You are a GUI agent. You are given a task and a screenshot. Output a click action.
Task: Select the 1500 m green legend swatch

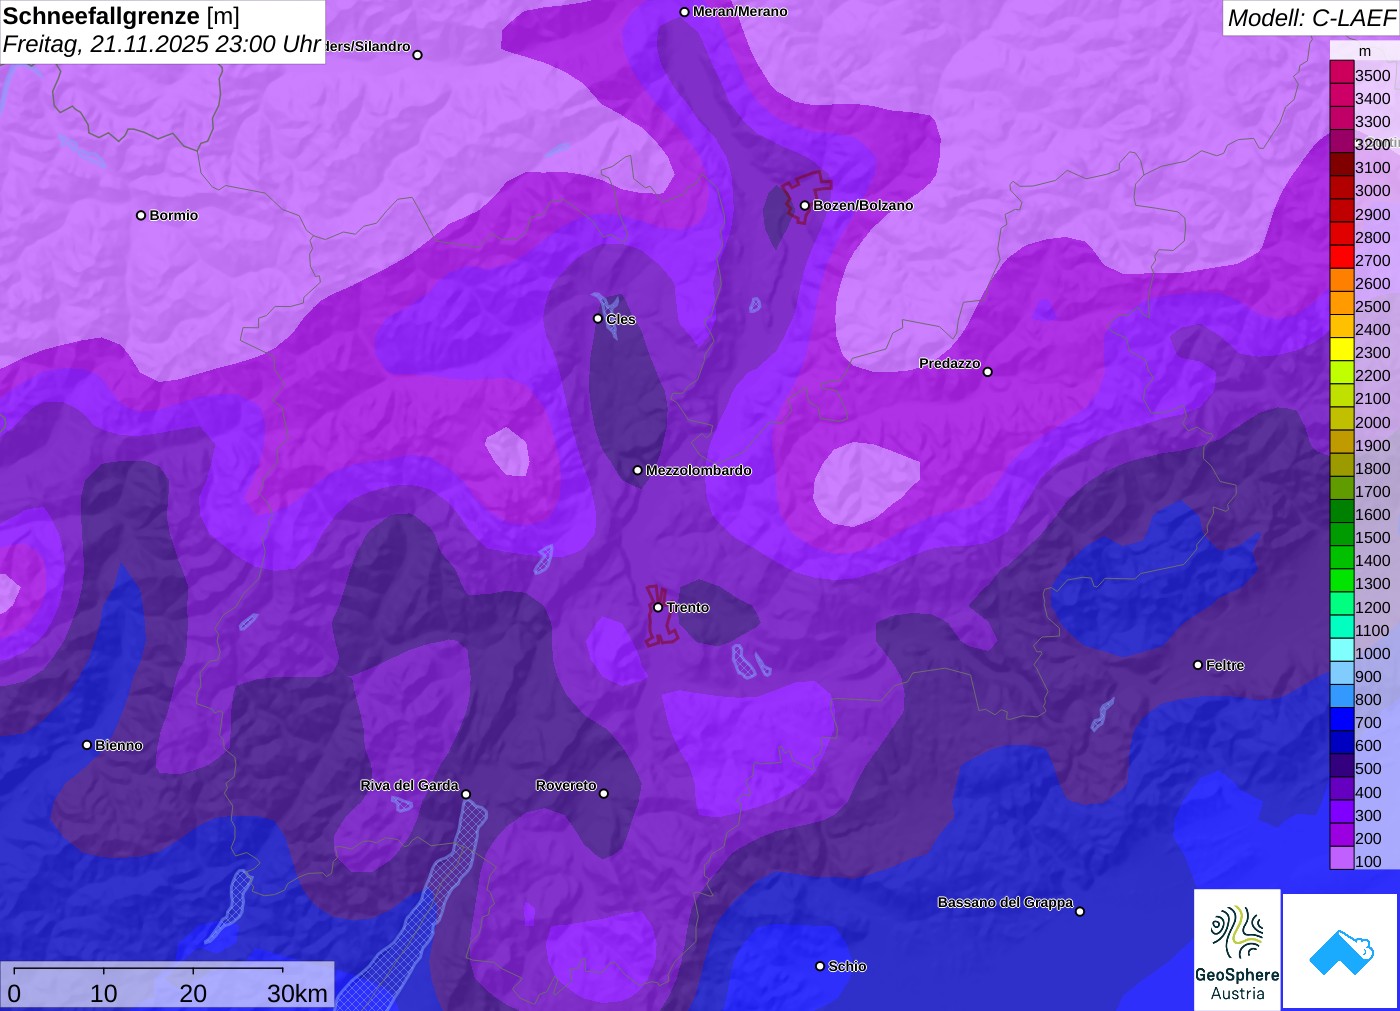click(1342, 535)
